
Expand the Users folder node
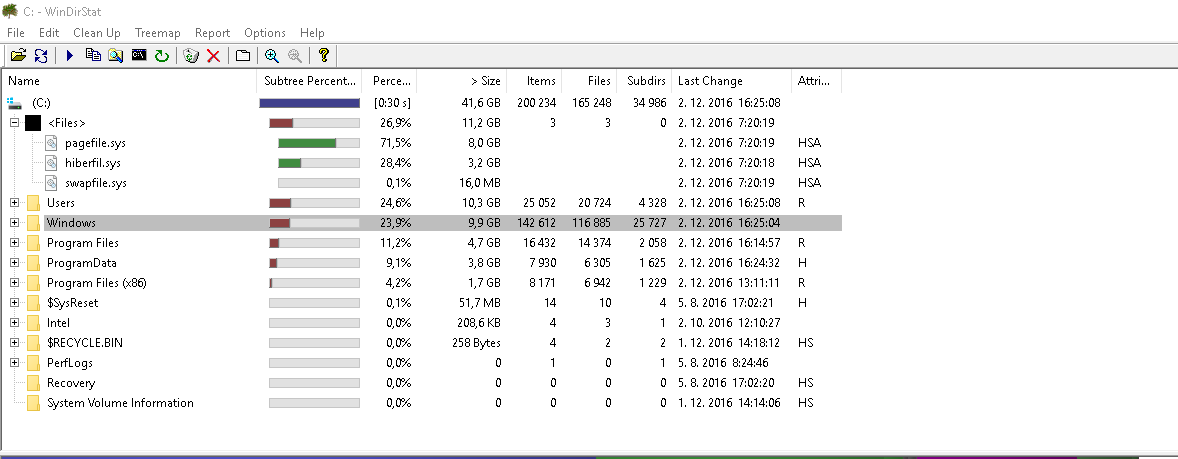tap(14, 203)
